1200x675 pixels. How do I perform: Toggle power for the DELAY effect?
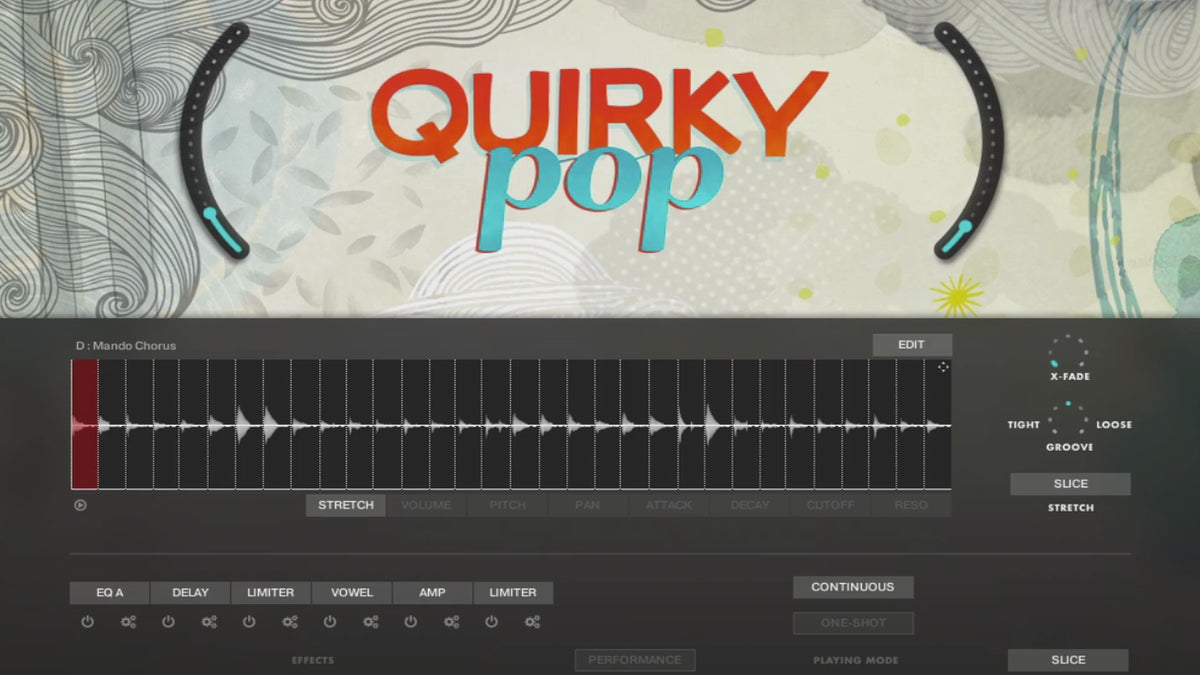coord(168,622)
